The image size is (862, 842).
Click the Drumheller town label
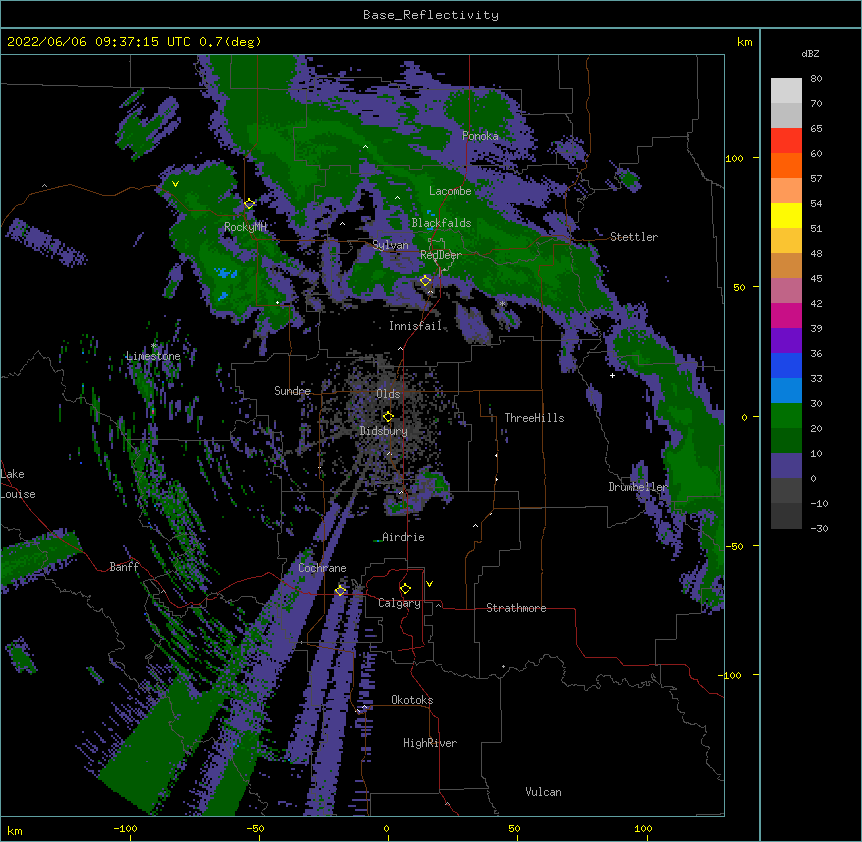click(638, 487)
